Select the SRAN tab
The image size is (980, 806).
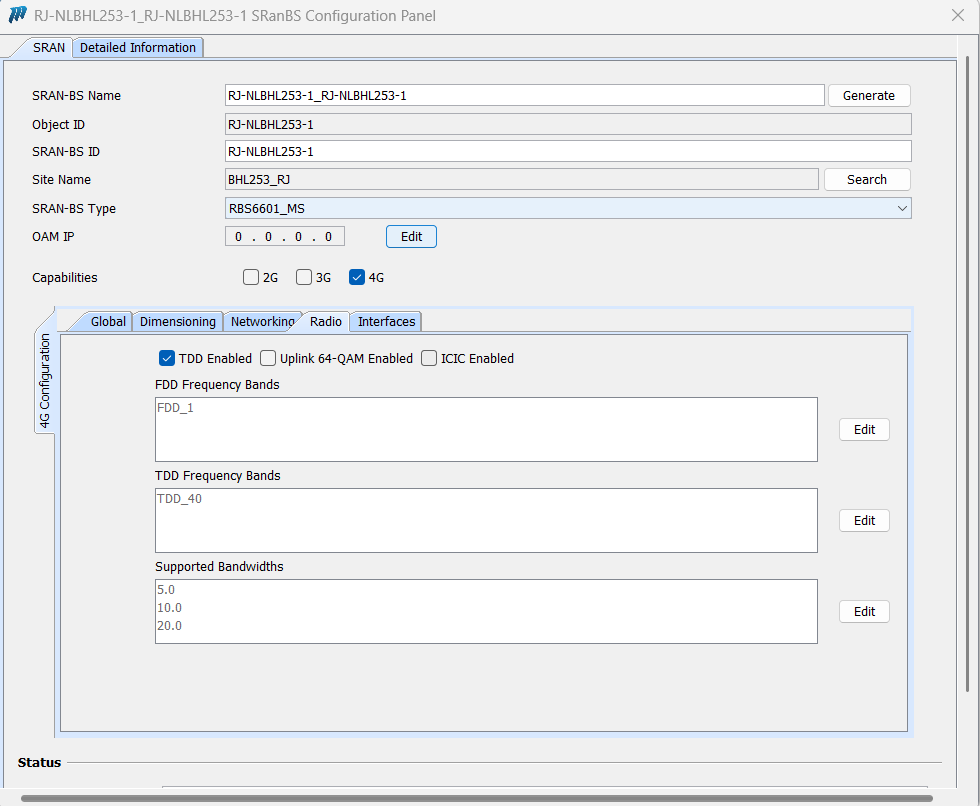[x=49, y=47]
